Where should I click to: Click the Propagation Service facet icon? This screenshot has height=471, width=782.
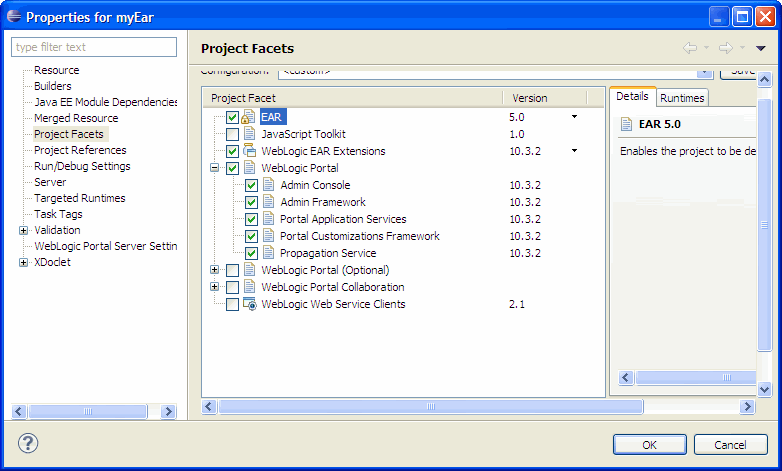coord(268,253)
